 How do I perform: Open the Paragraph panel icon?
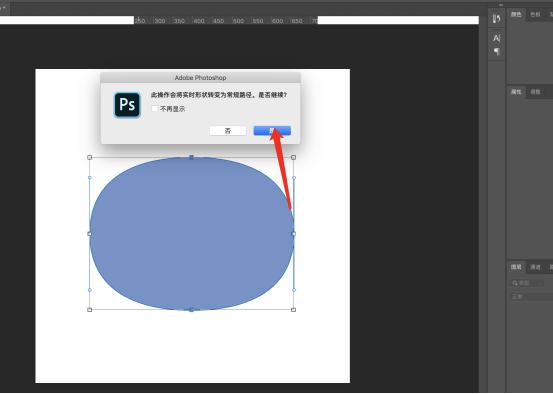pyautogui.click(x=497, y=51)
